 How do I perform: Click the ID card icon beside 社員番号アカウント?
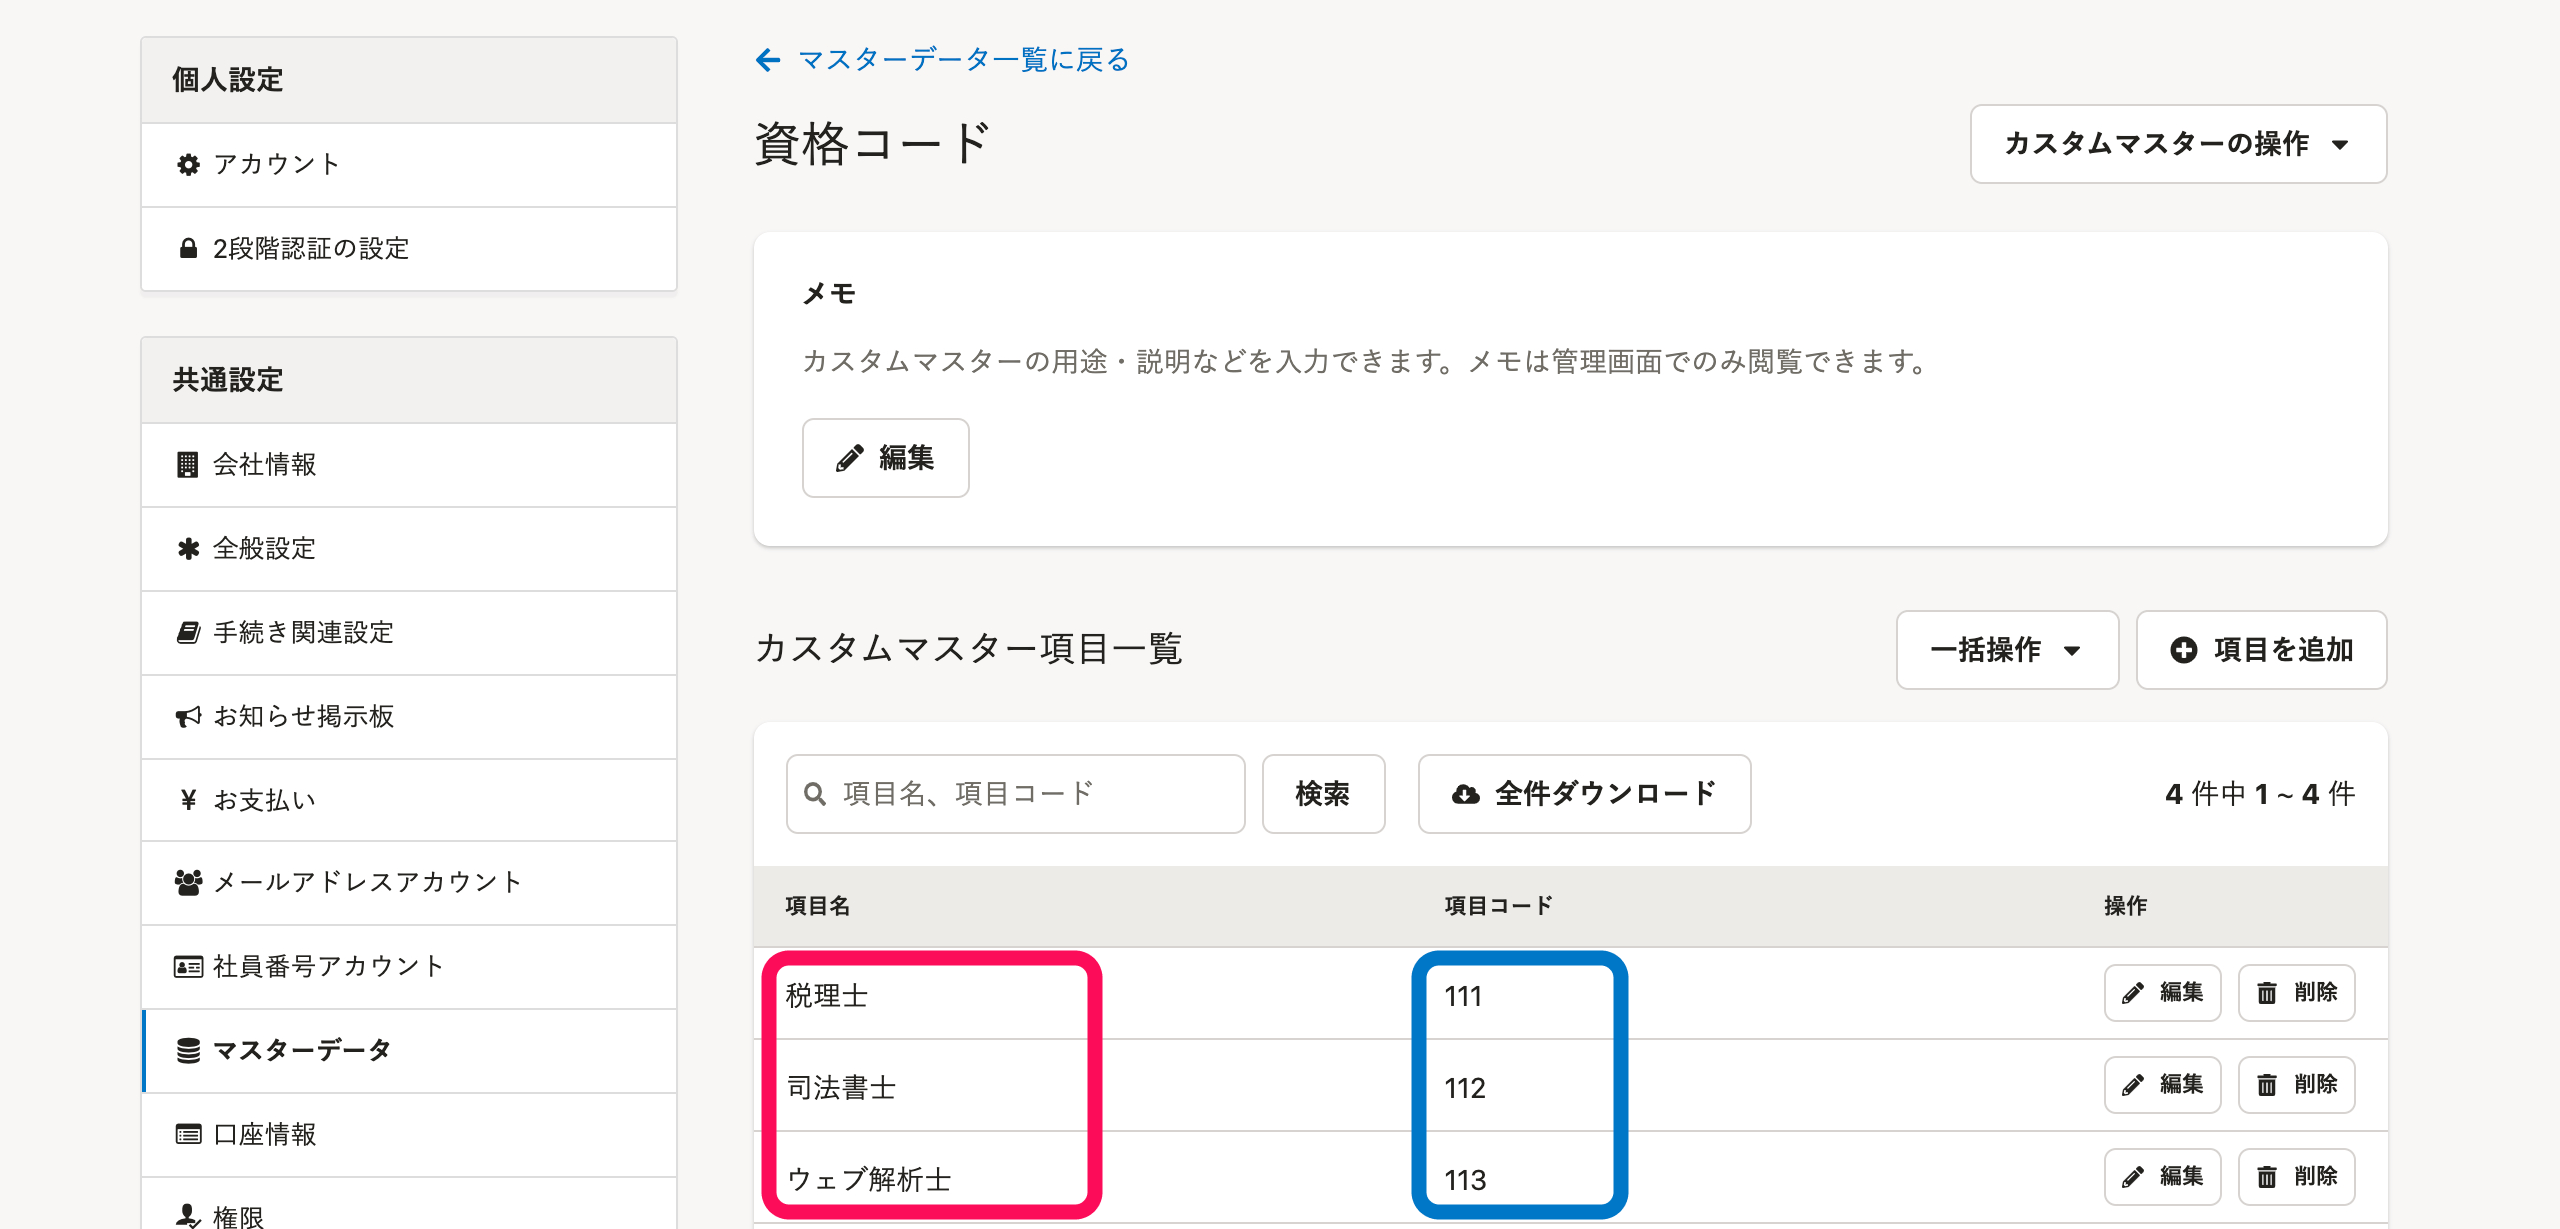tap(188, 966)
